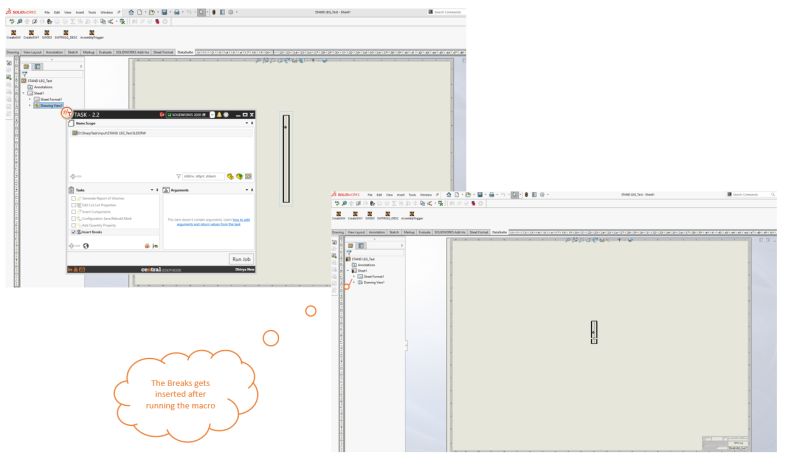The image size is (800, 474).
Task: Tick the Add Quantity Property task checkbox
Action: pyautogui.click(x=73, y=225)
